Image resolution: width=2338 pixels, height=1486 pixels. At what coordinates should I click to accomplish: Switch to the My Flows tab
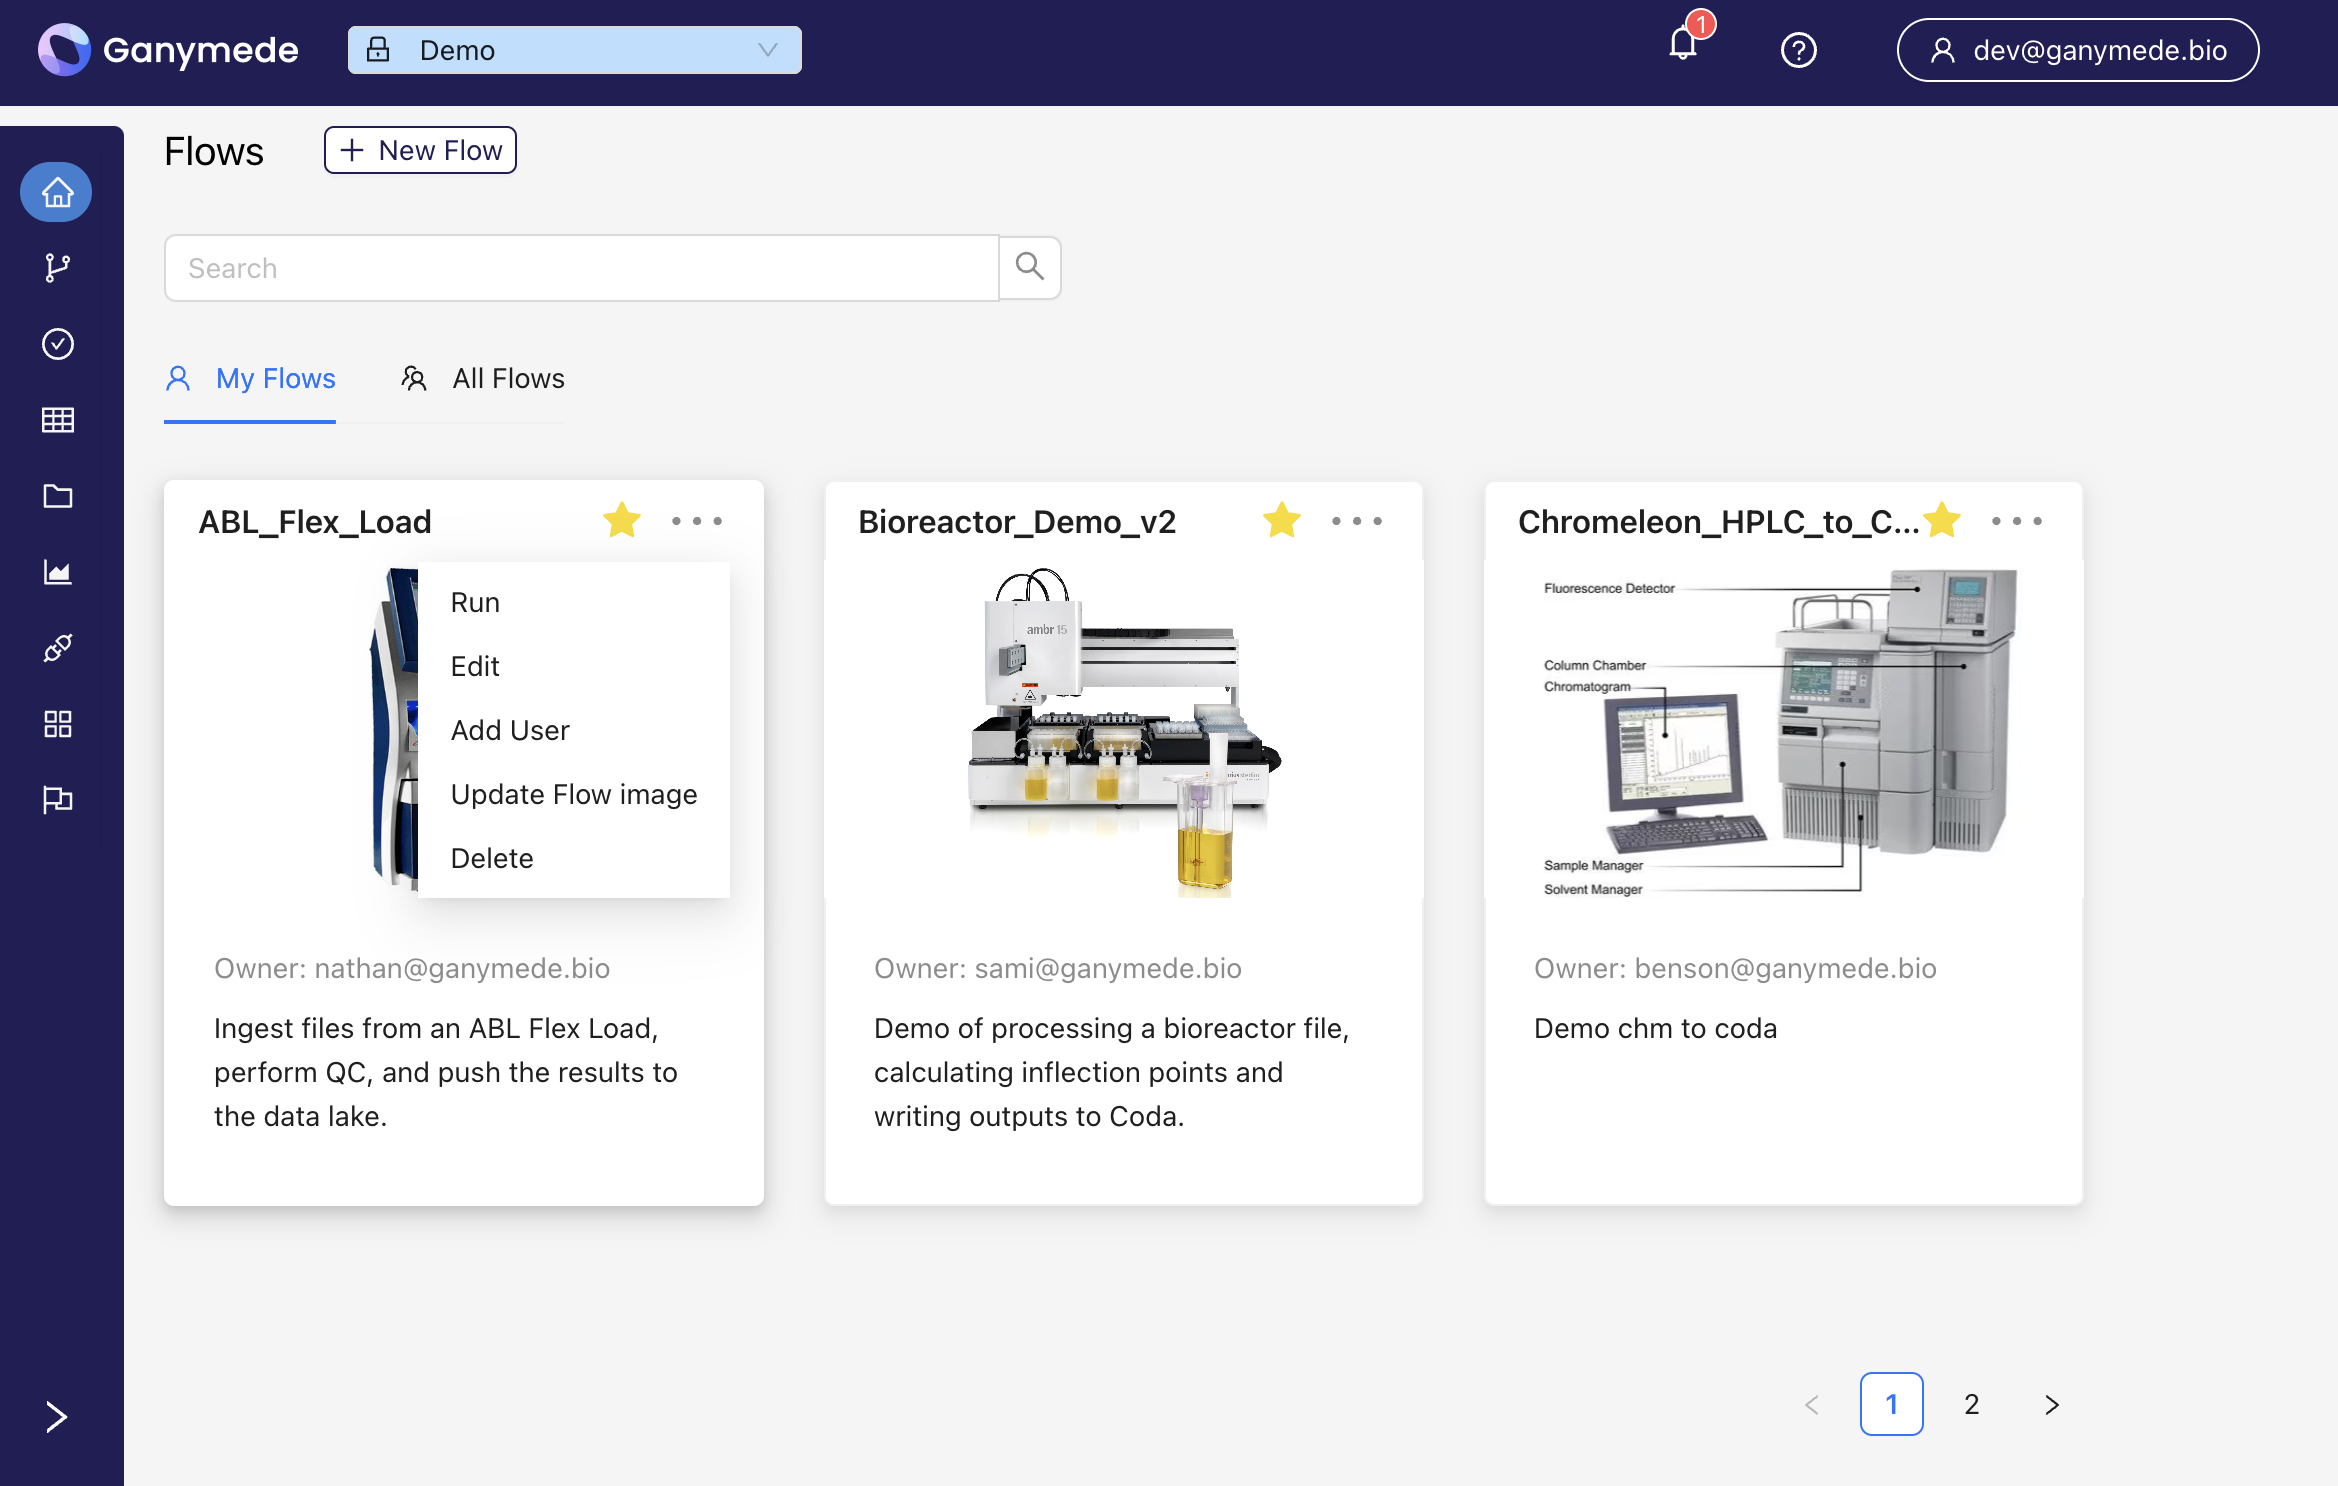(250, 379)
